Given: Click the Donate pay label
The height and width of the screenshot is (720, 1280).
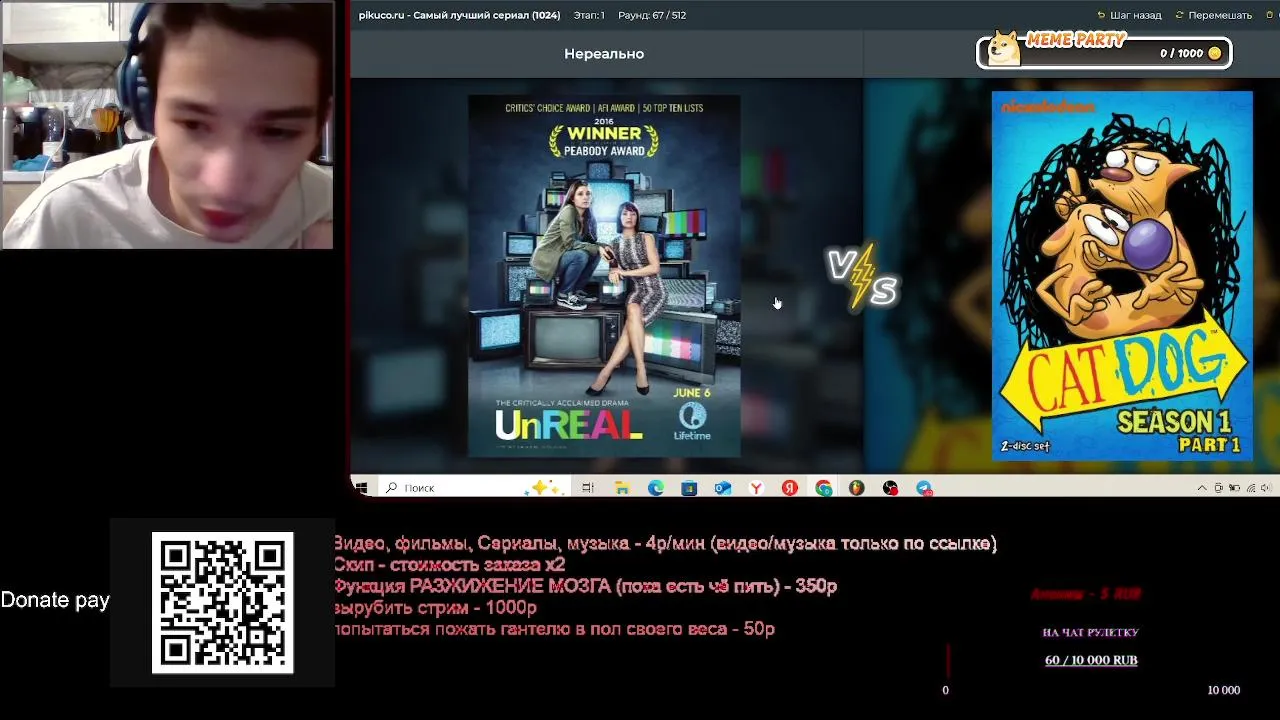Looking at the screenshot, I should pyautogui.click(x=55, y=600).
